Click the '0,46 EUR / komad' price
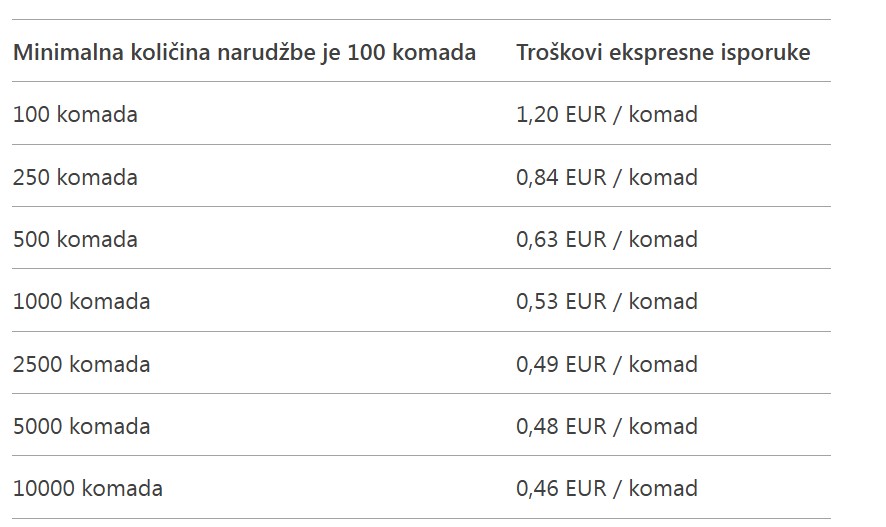This screenshot has width=886, height=527. click(606, 488)
